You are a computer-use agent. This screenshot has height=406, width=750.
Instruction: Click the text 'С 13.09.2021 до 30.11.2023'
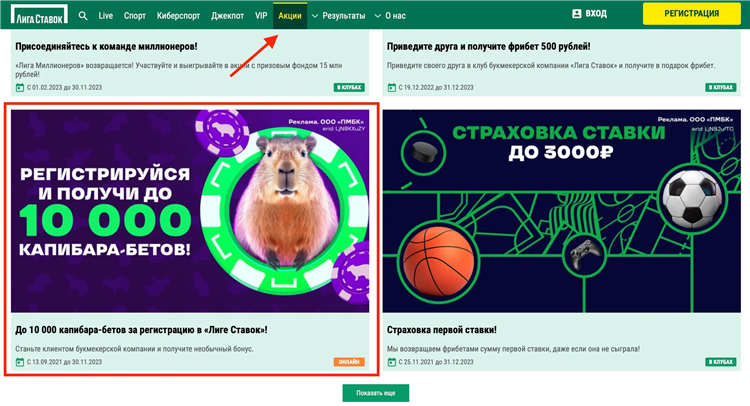coord(64,362)
